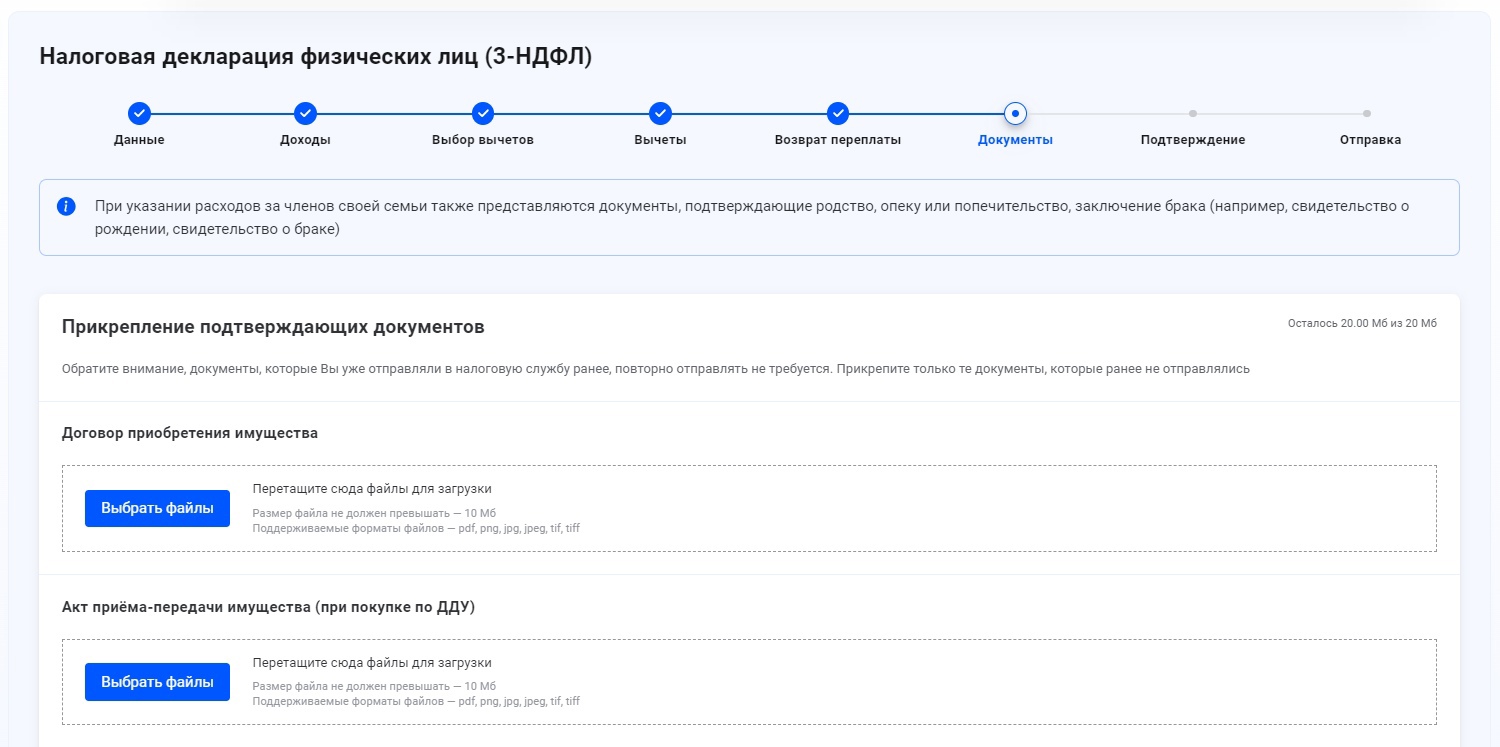Click the blue info icon in notice
Screen dimensions: 1500x747
click(66, 207)
